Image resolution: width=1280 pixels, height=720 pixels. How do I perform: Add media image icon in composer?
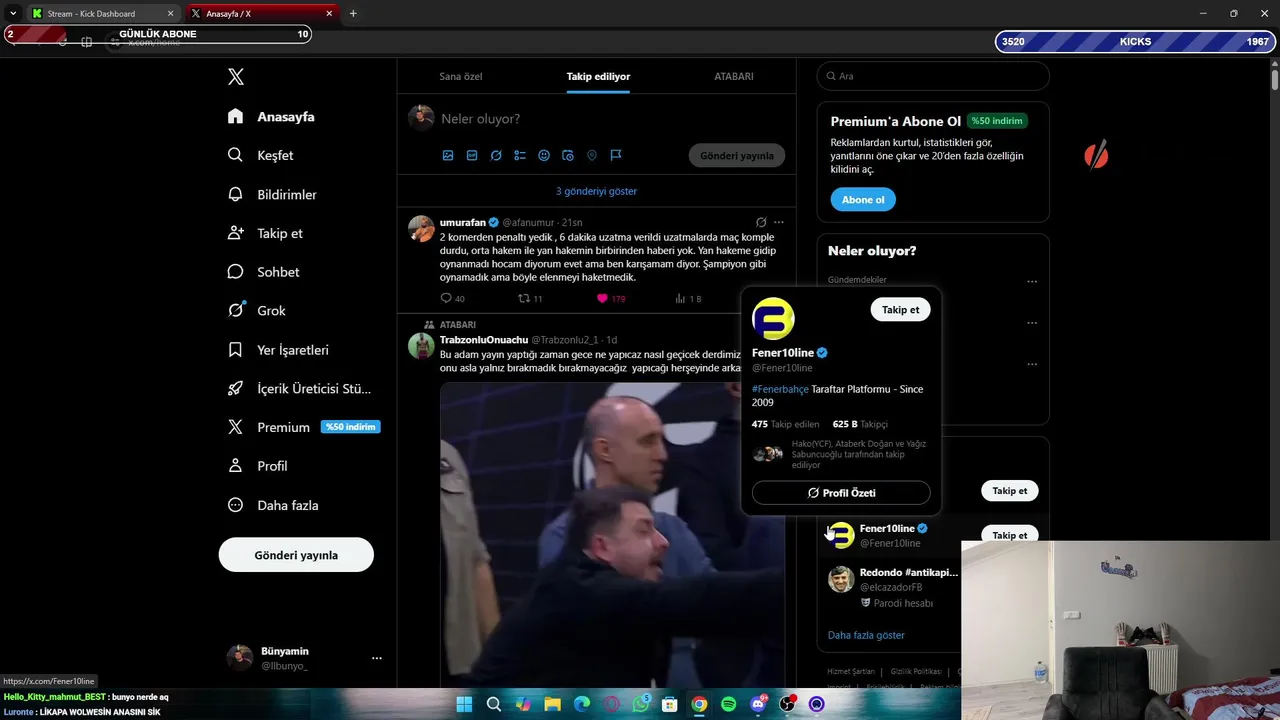point(448,156)
